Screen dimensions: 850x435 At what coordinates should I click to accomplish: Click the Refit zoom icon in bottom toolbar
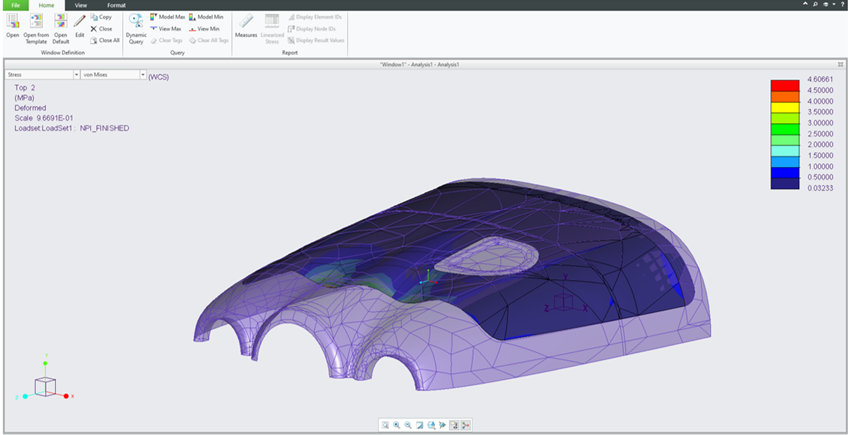[385, 425]
